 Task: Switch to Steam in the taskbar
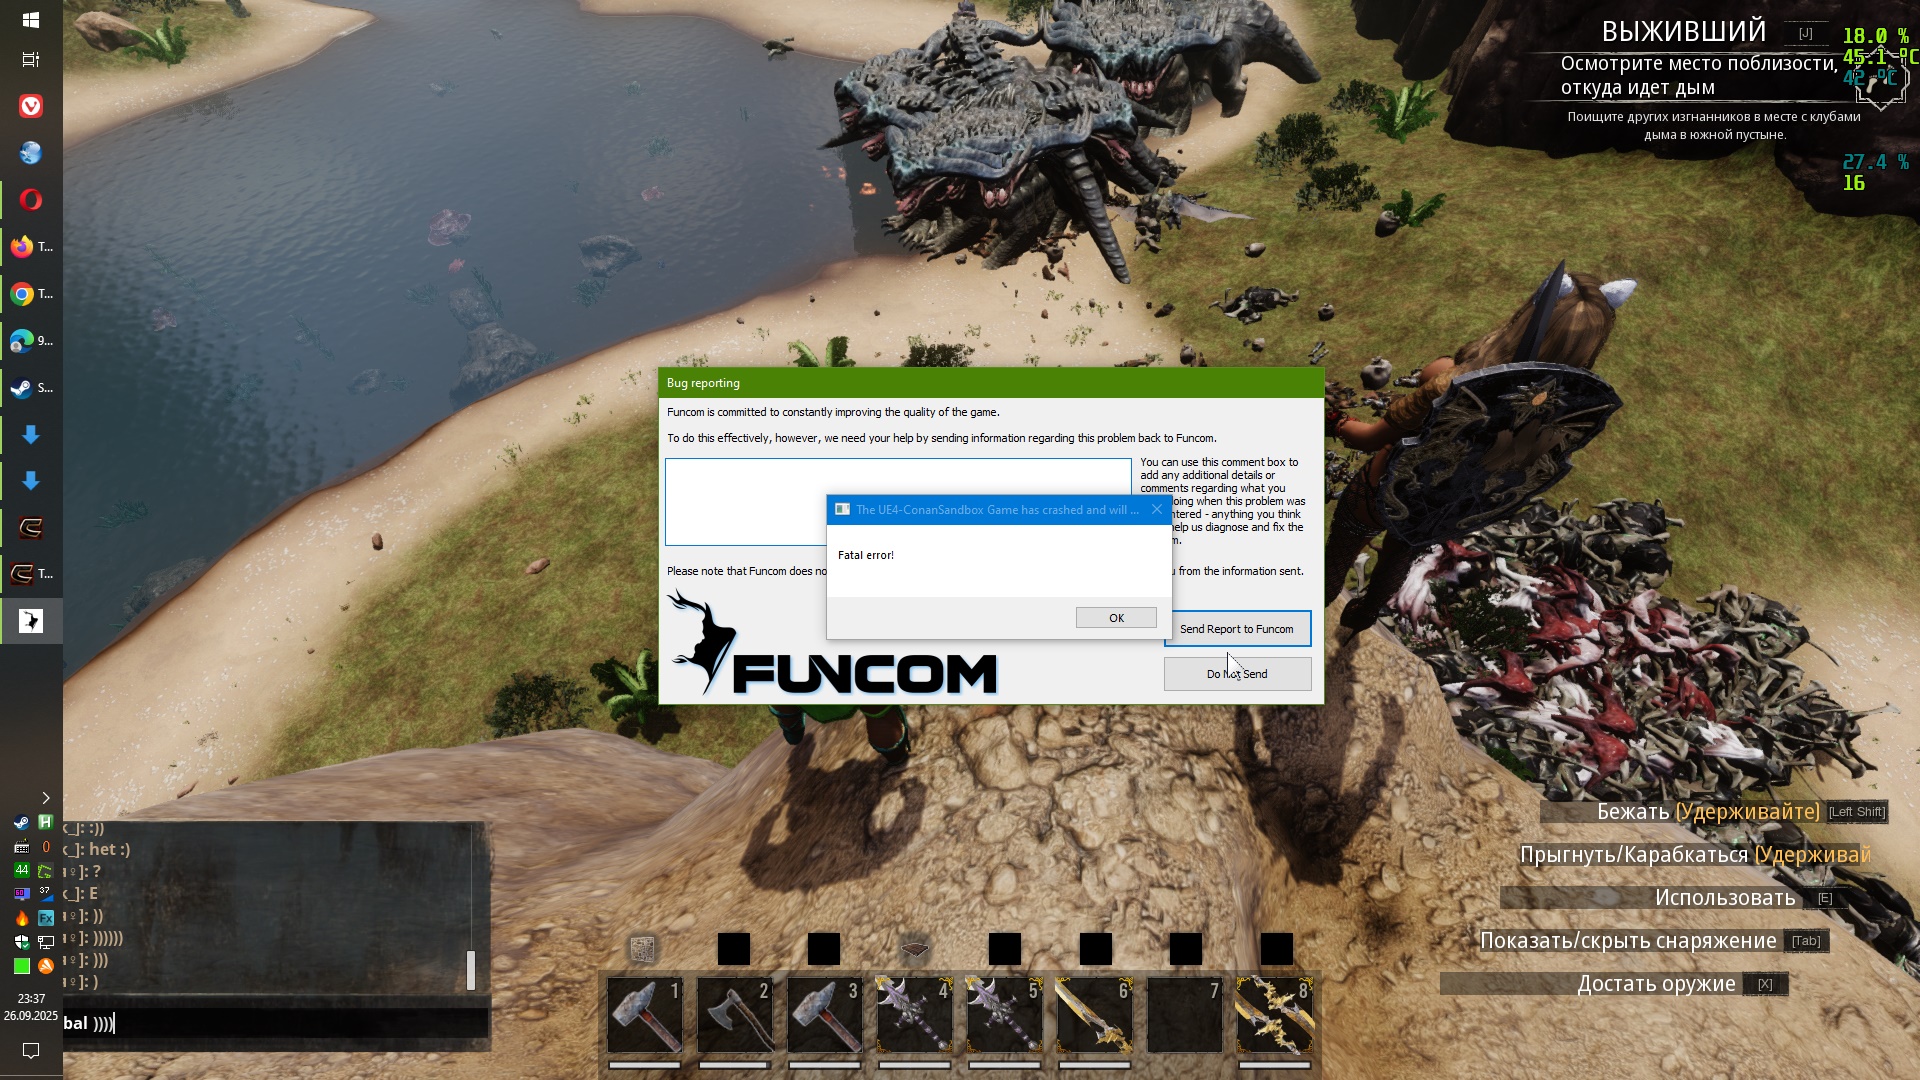click(x=31, y=388)
